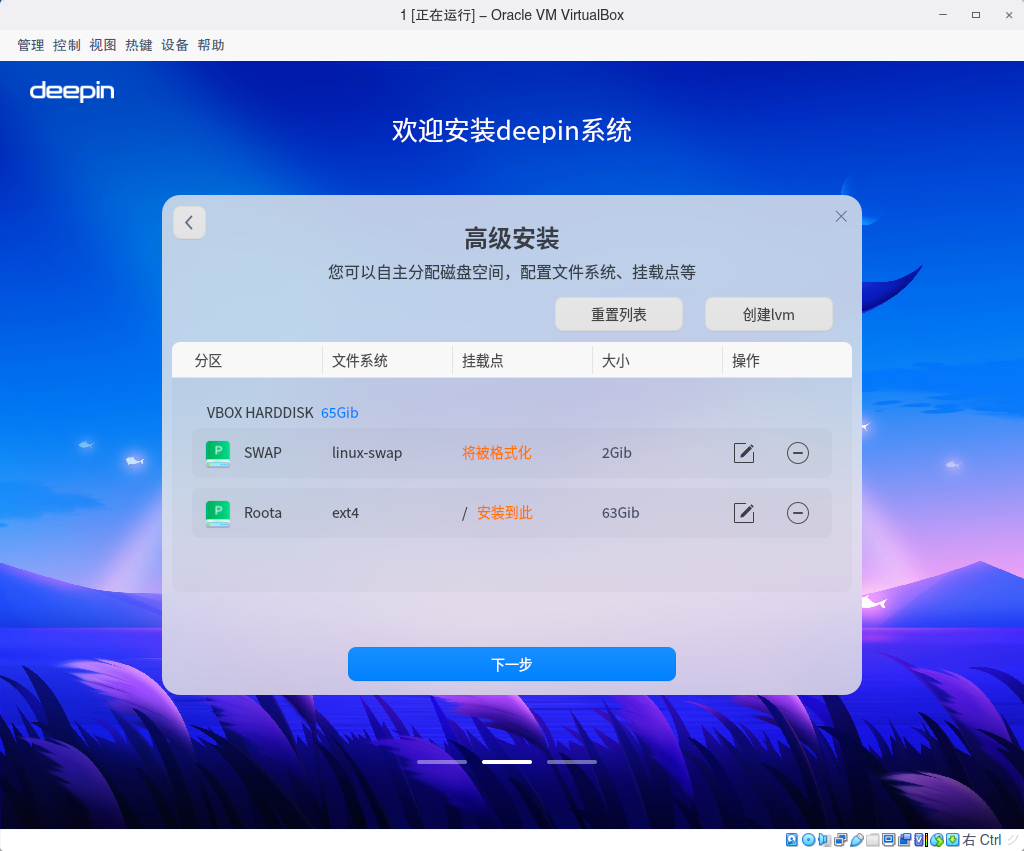Open the 管理 menu

point(31,45)
